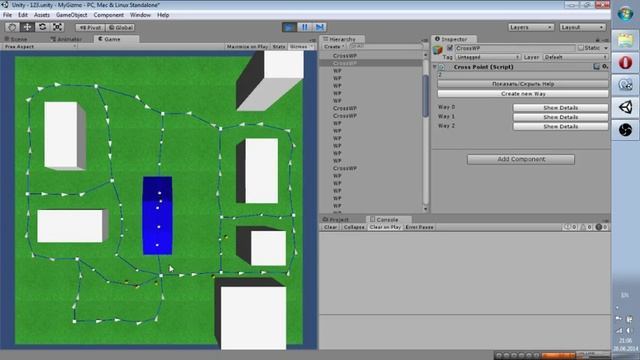Open the File menu
The width and height of the screenshot is (640, 360).
coord(7,15)
